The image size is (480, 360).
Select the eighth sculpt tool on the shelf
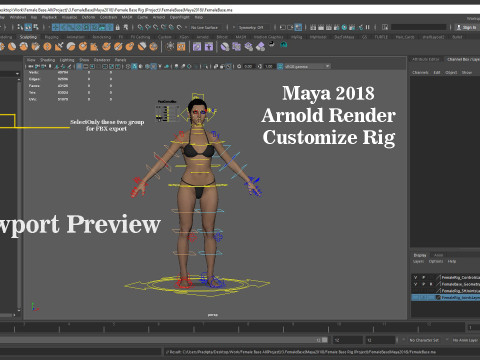[83, 46]
